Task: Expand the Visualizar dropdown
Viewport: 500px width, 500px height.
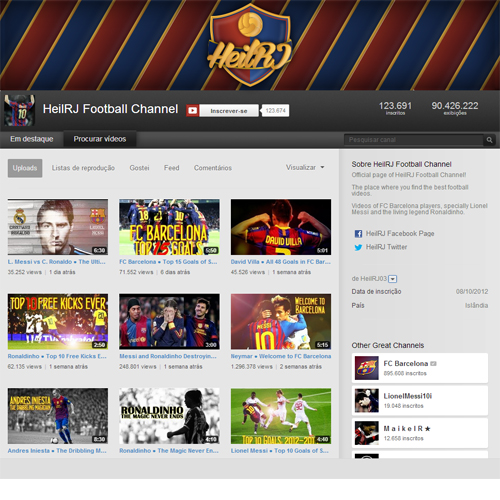Action: tap(305, 167)
